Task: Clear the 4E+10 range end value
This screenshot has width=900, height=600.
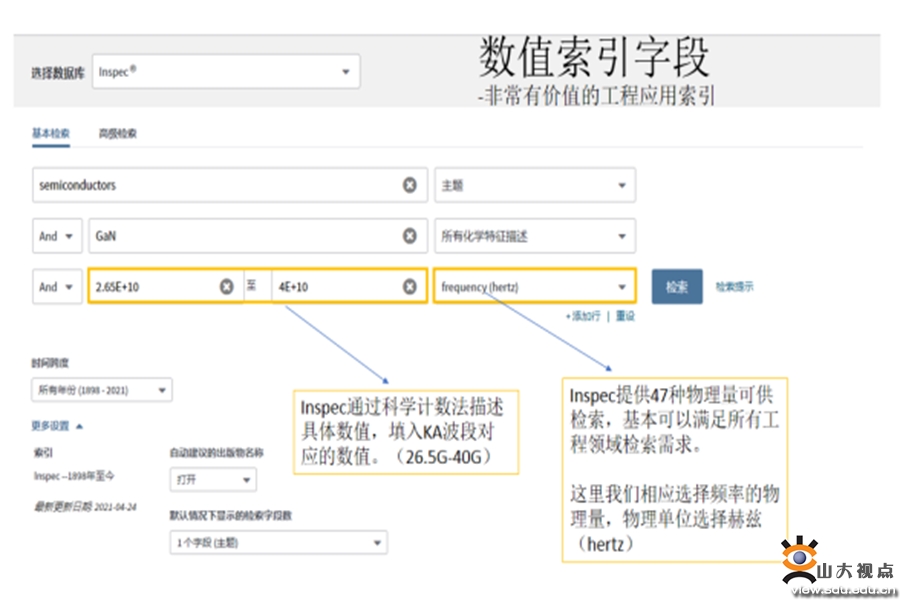Action: pyautogui.click(x=409, y=286)
